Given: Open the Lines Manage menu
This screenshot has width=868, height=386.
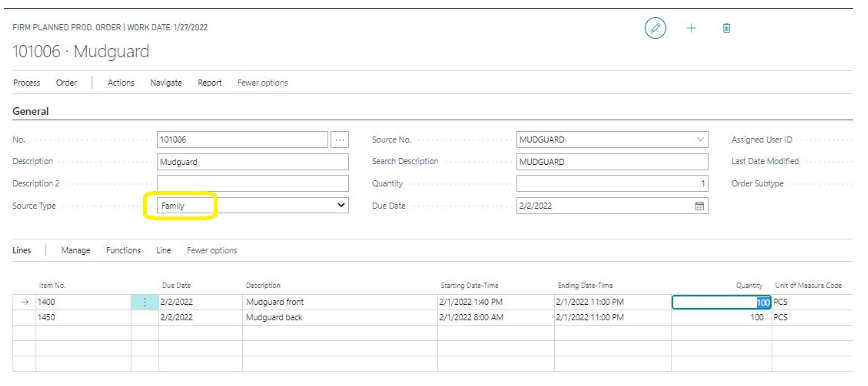Looking at the screenshot, I should point(75,250).
